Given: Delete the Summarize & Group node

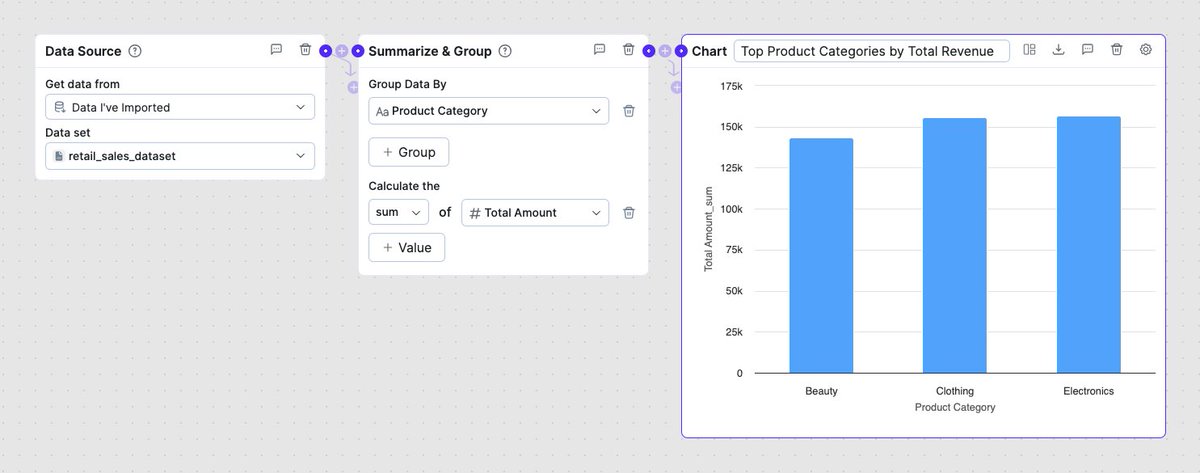Looking at the screenshot, I should (628, 50).
